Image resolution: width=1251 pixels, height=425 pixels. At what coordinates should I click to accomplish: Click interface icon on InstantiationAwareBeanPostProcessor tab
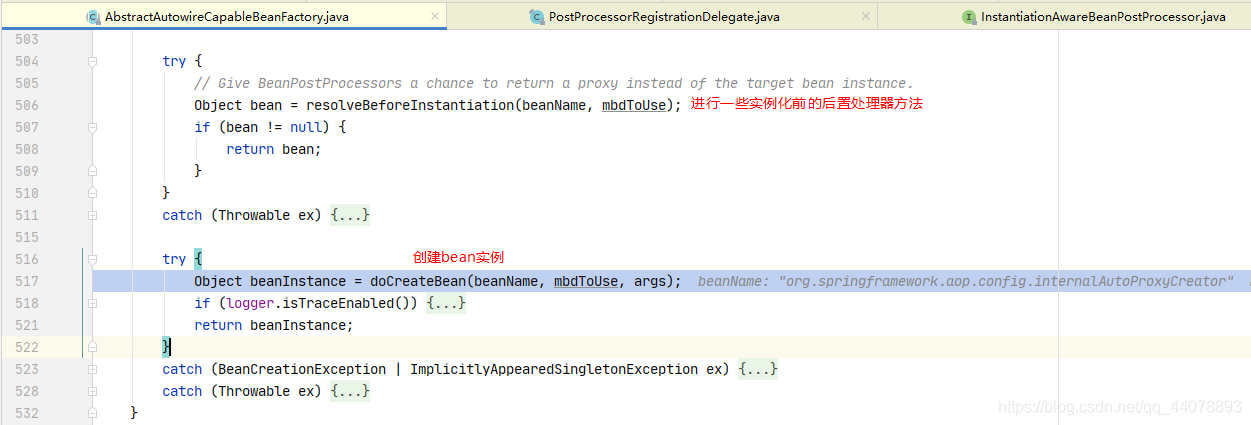(968, 17)
